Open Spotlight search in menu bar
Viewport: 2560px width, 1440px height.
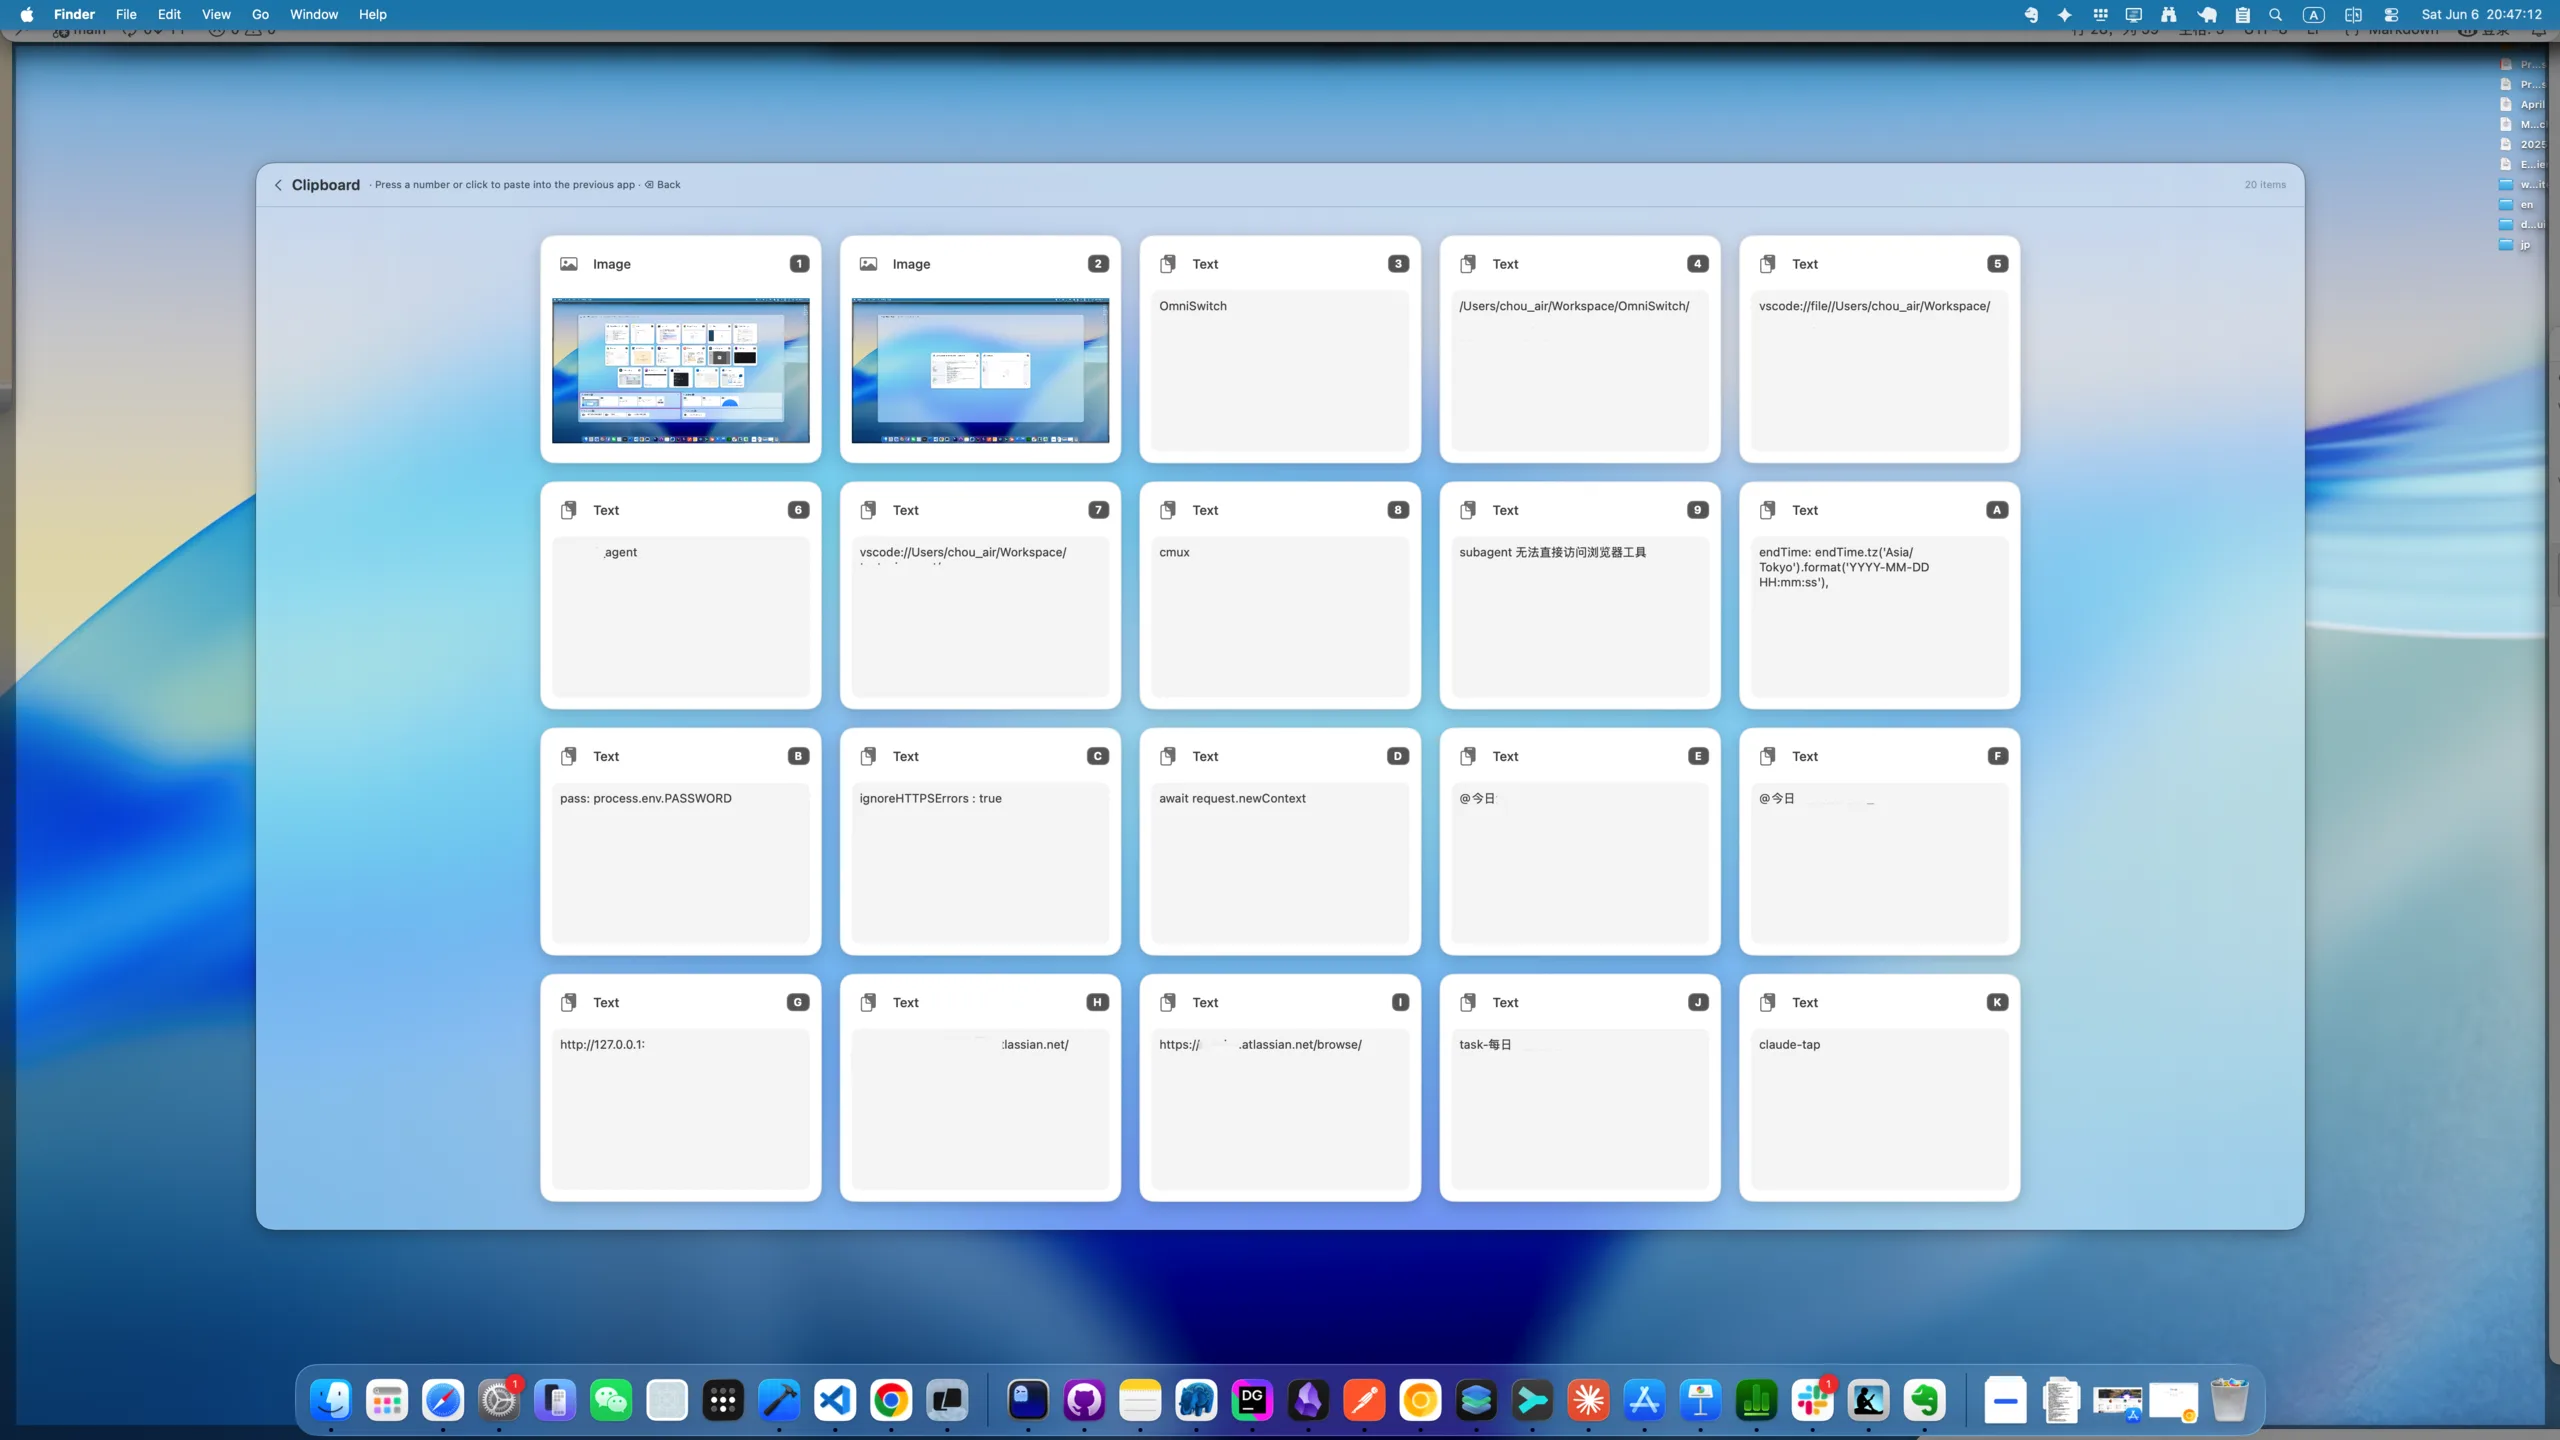point(2276,14)
